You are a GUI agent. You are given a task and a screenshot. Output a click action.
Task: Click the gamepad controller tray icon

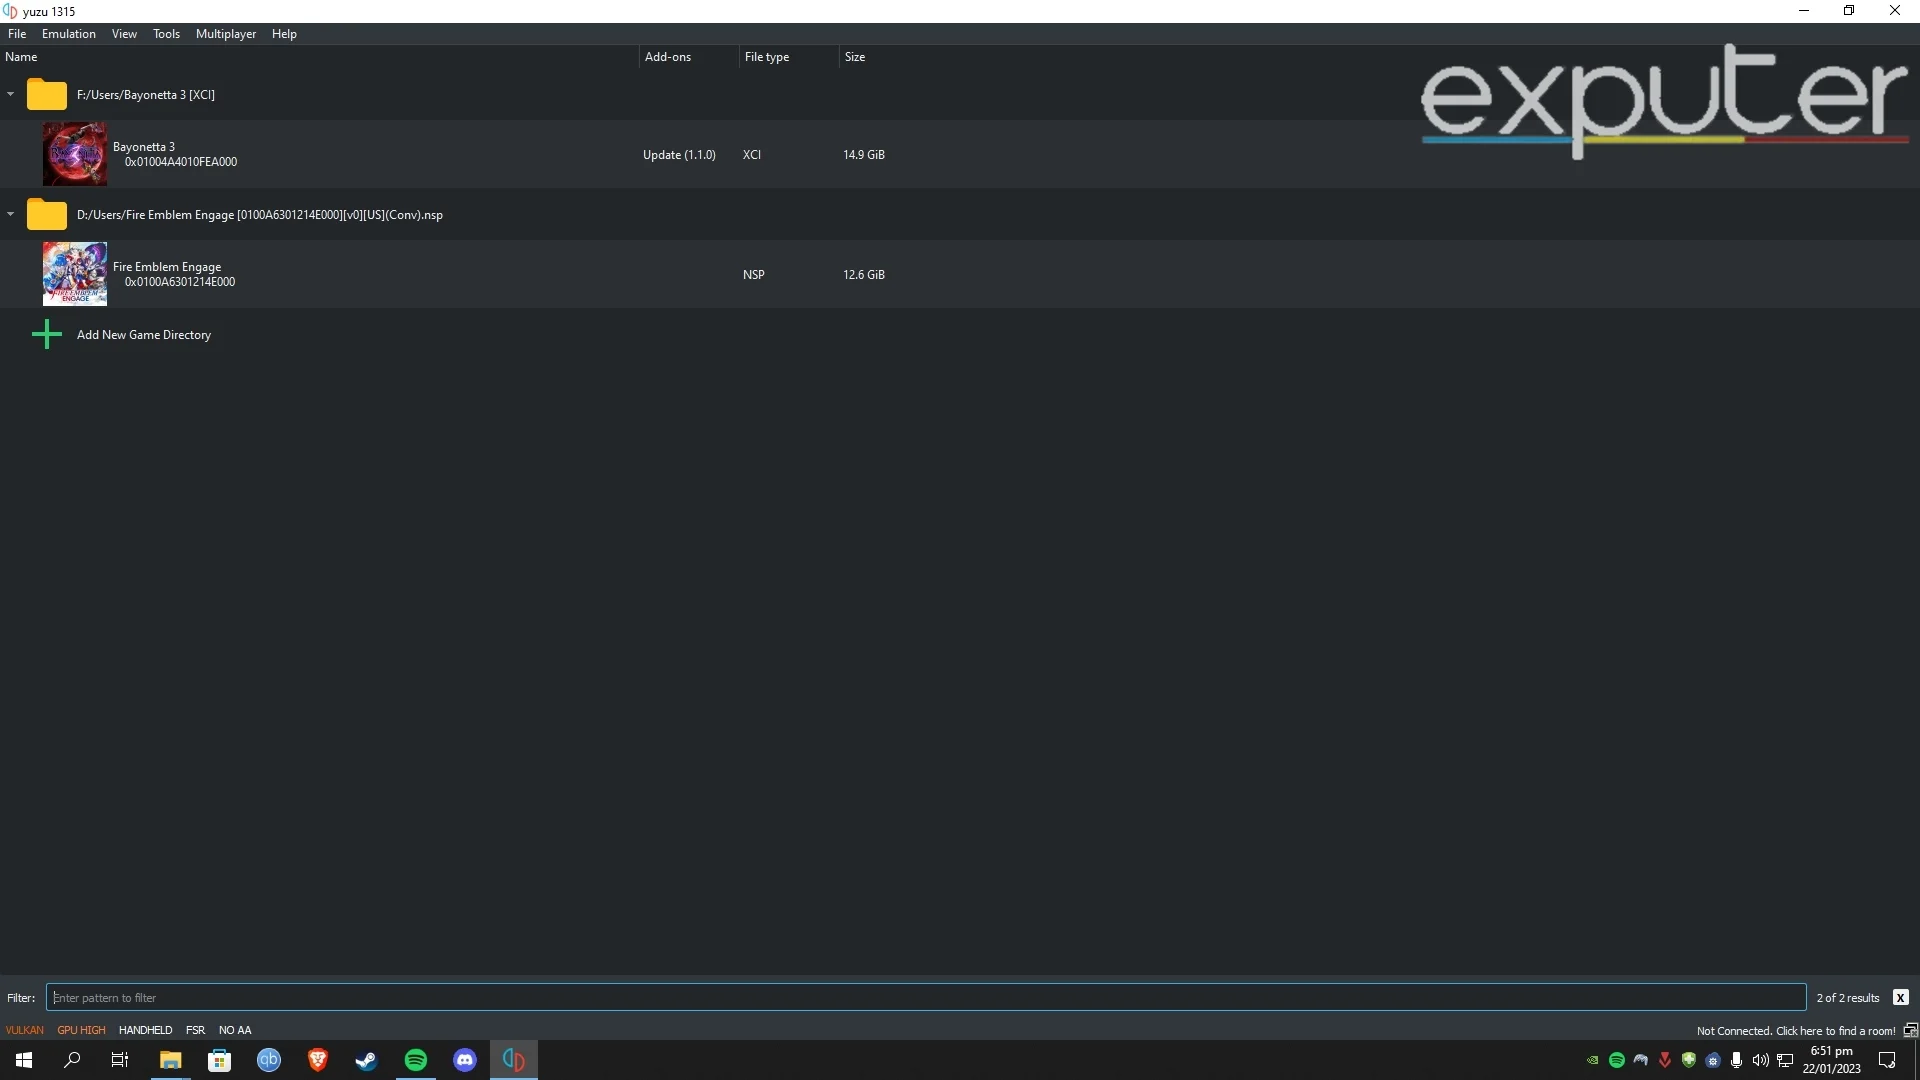point(1641,1060)
